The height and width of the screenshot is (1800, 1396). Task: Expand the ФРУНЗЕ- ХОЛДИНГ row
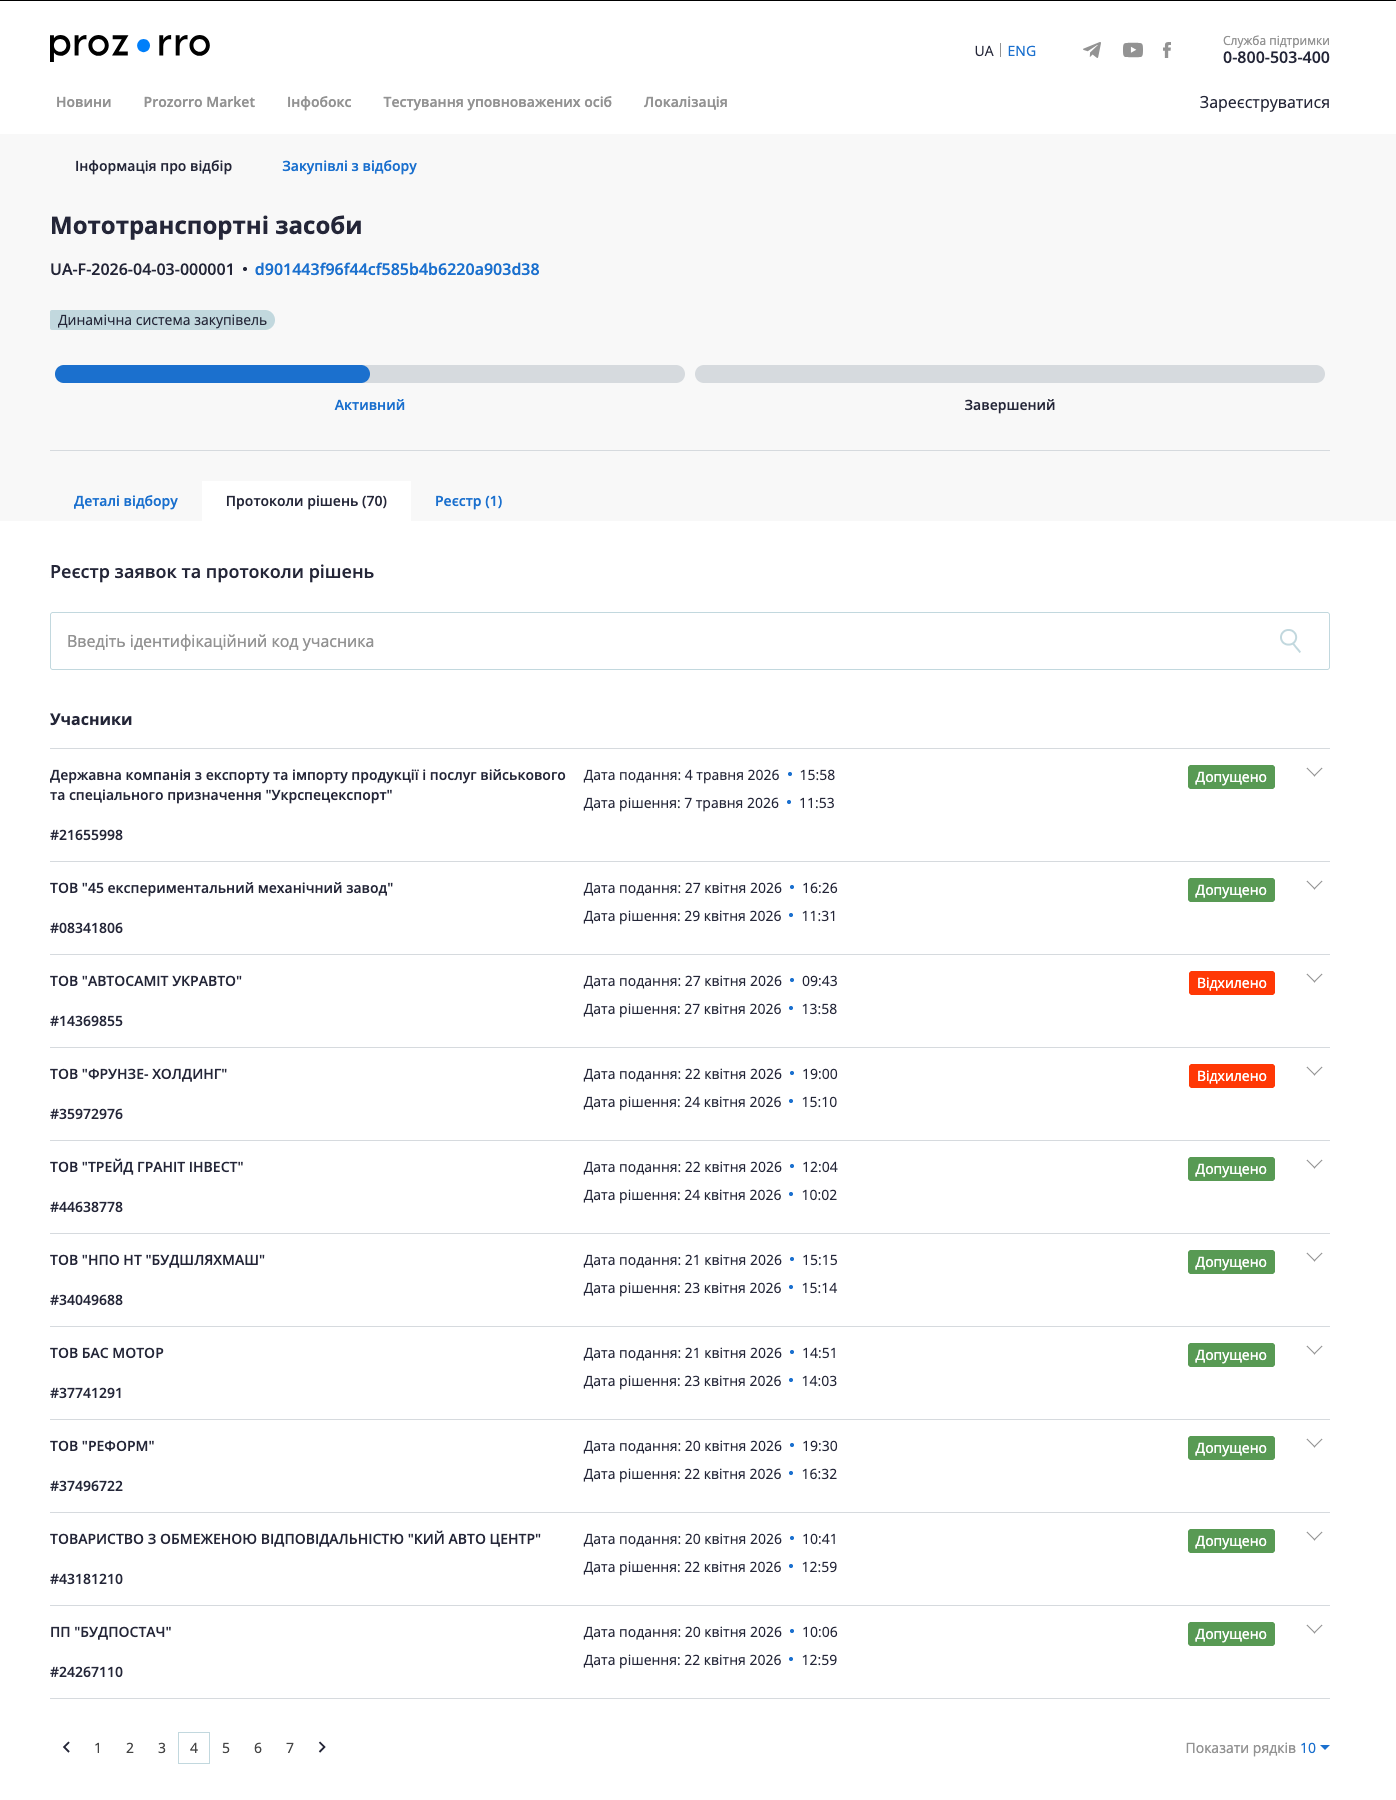click(1315, 1071)
